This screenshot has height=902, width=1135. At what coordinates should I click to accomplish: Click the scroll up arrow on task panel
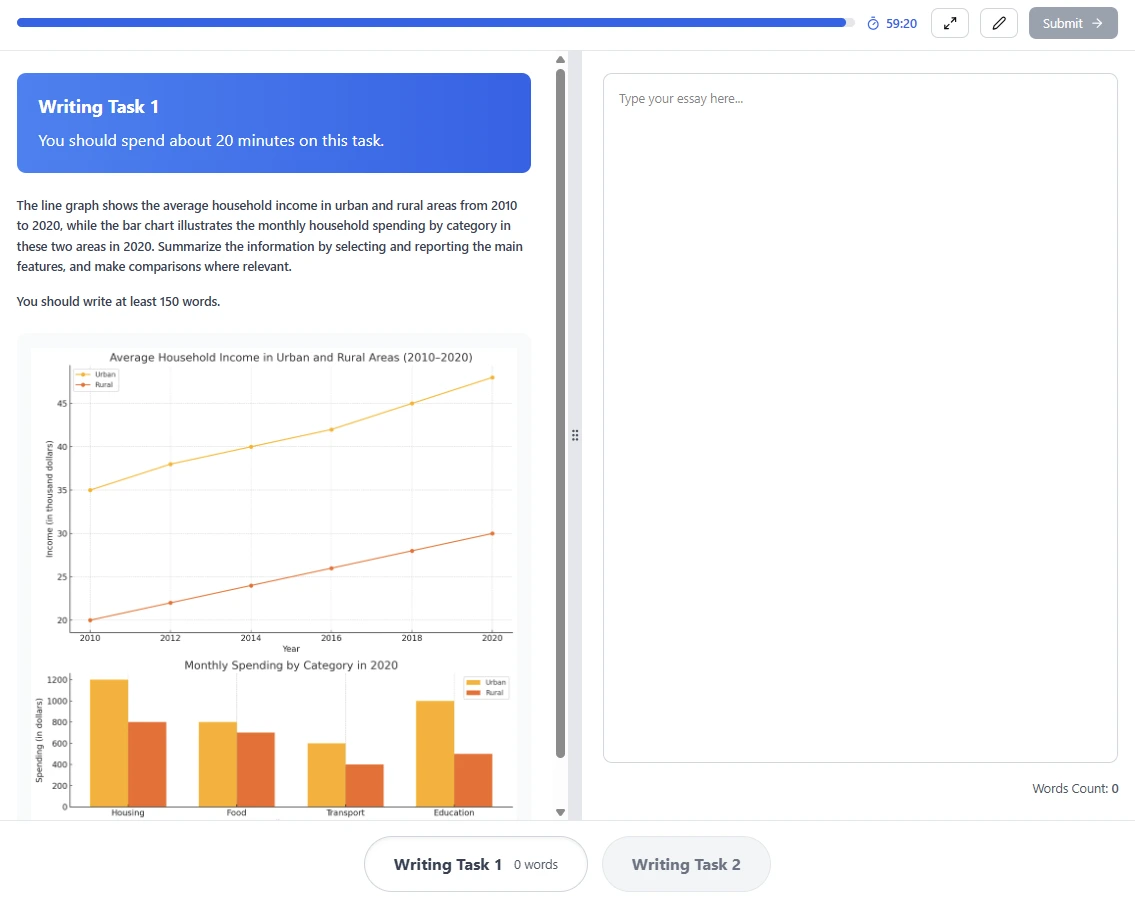click(560, 60)
